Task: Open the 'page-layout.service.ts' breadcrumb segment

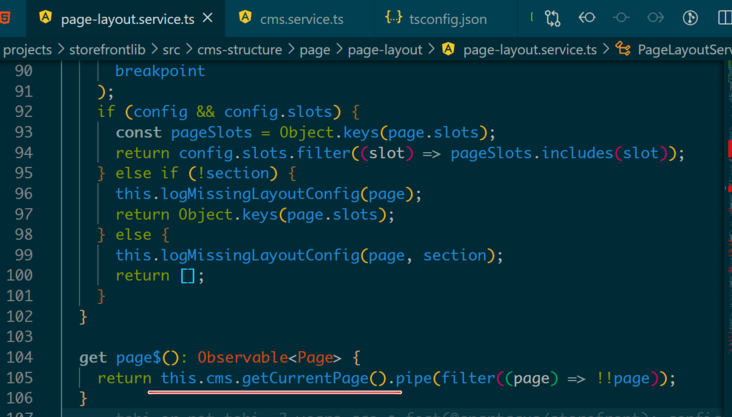Action: [x=530, y=49]
